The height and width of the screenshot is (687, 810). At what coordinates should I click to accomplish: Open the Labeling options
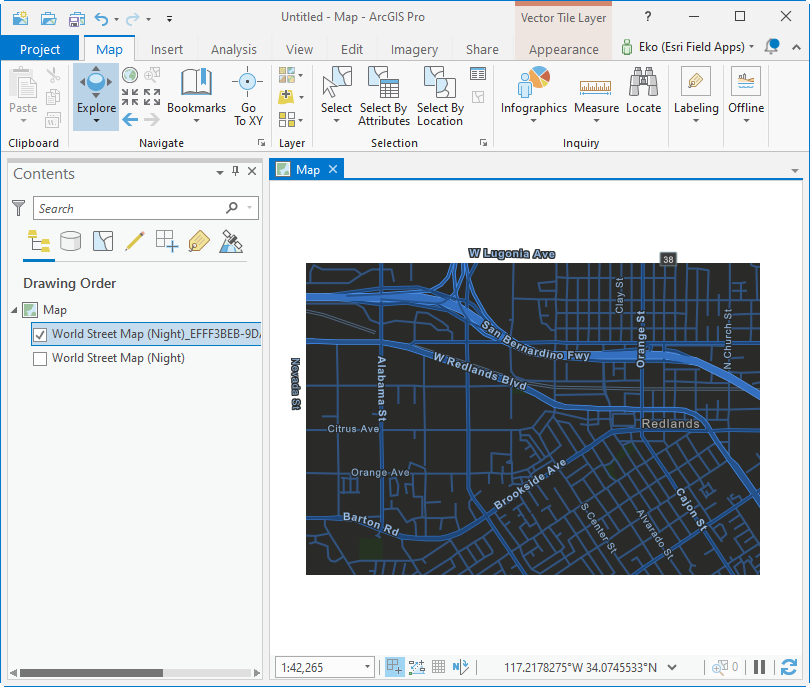point(696,95)
